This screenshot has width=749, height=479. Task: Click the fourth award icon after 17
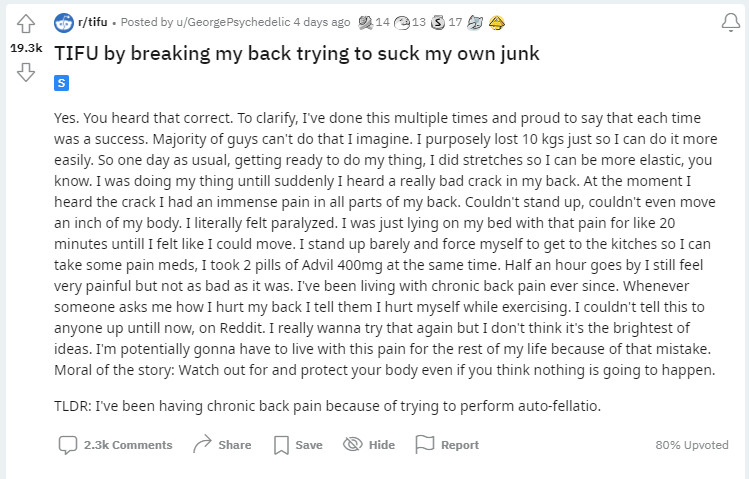click(476, 22)
